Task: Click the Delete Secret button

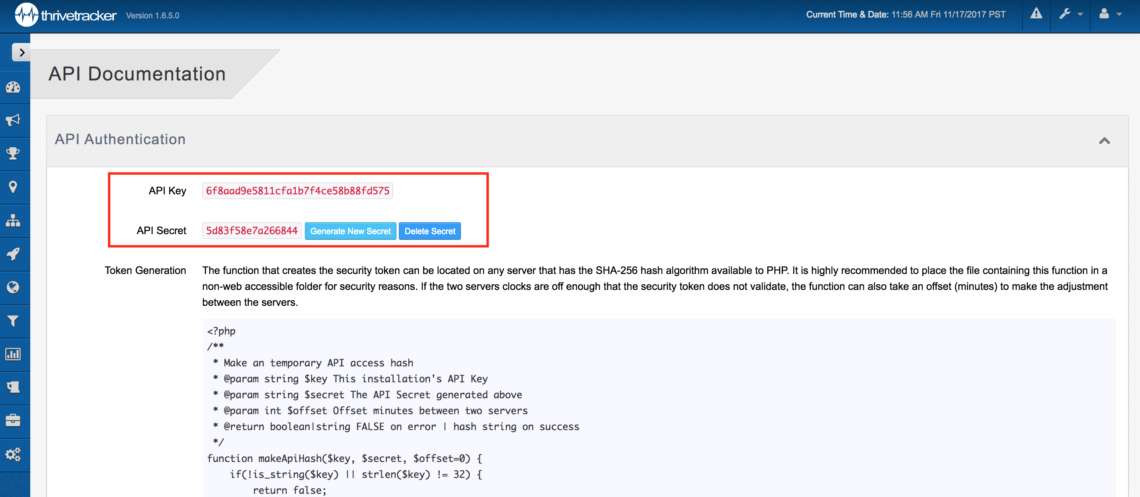Action: (430, 231)
